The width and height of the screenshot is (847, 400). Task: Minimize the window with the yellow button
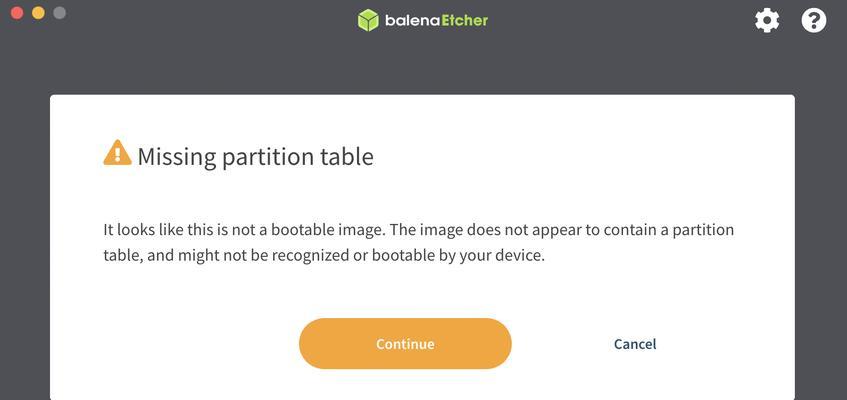point(38,12)
